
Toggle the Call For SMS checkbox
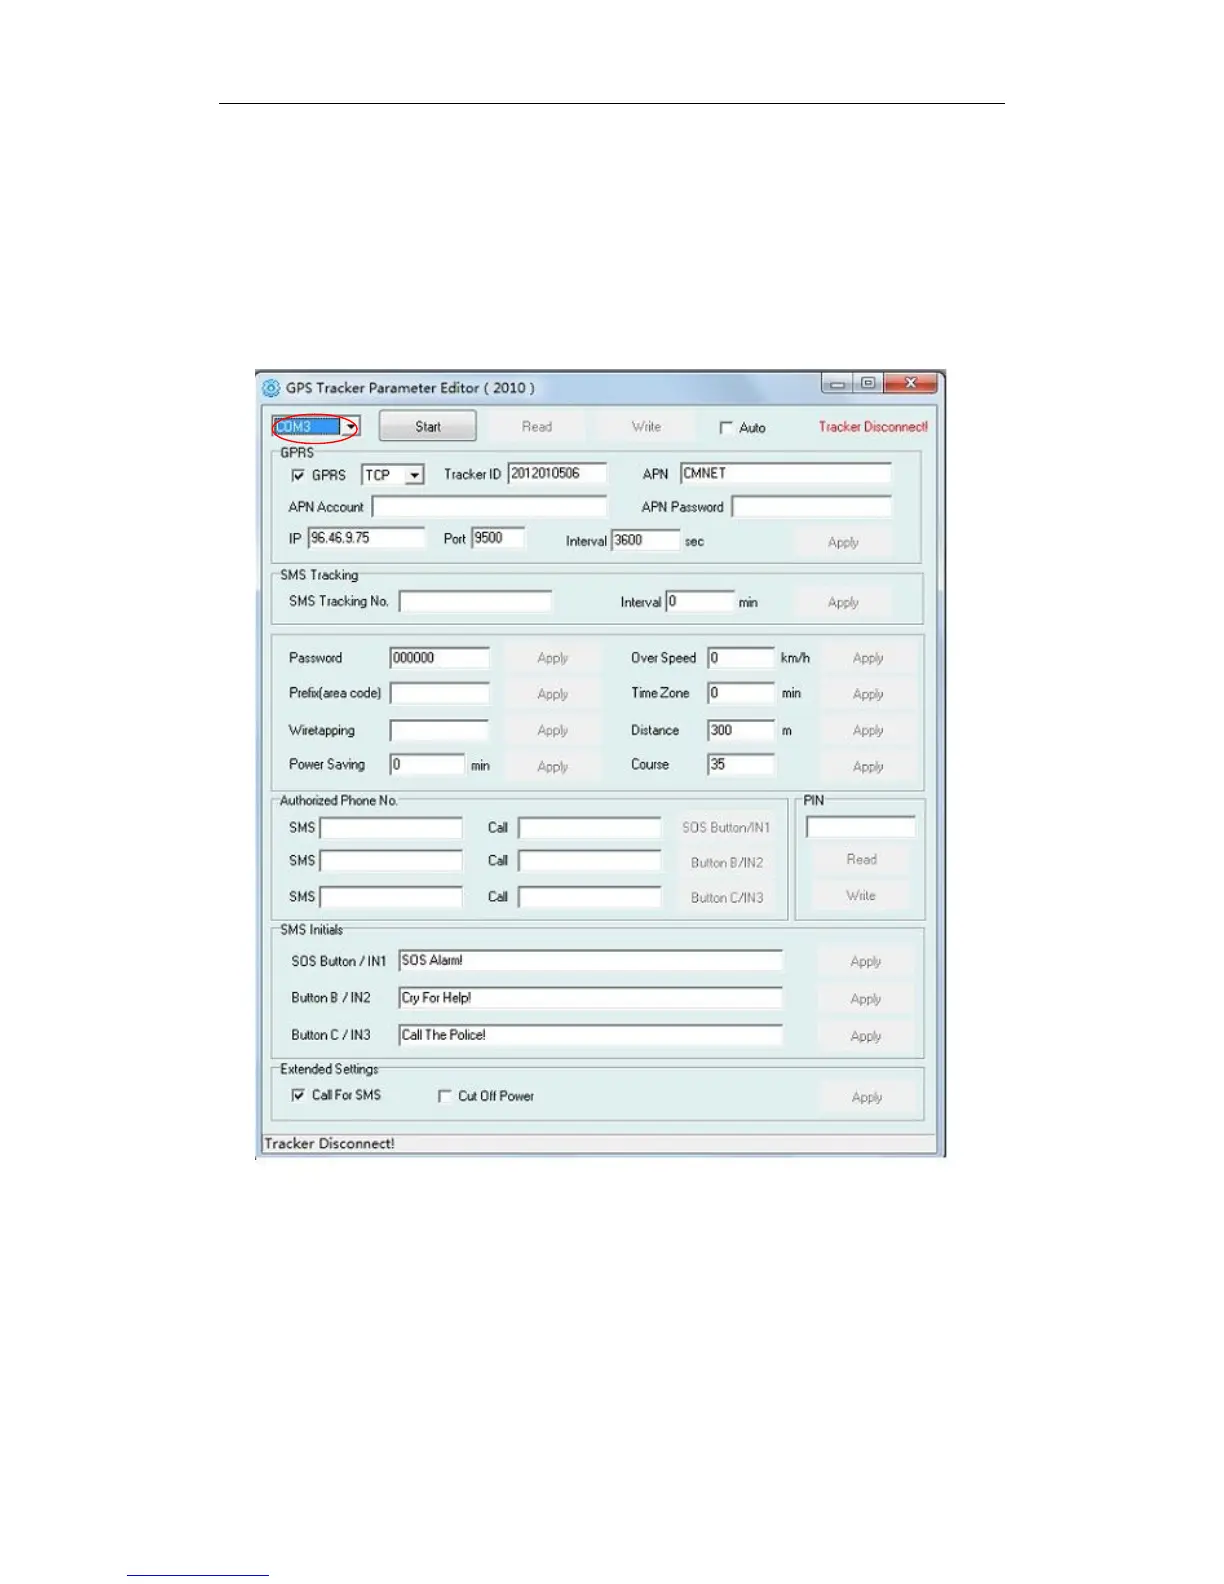click(x=298, y=1095)
